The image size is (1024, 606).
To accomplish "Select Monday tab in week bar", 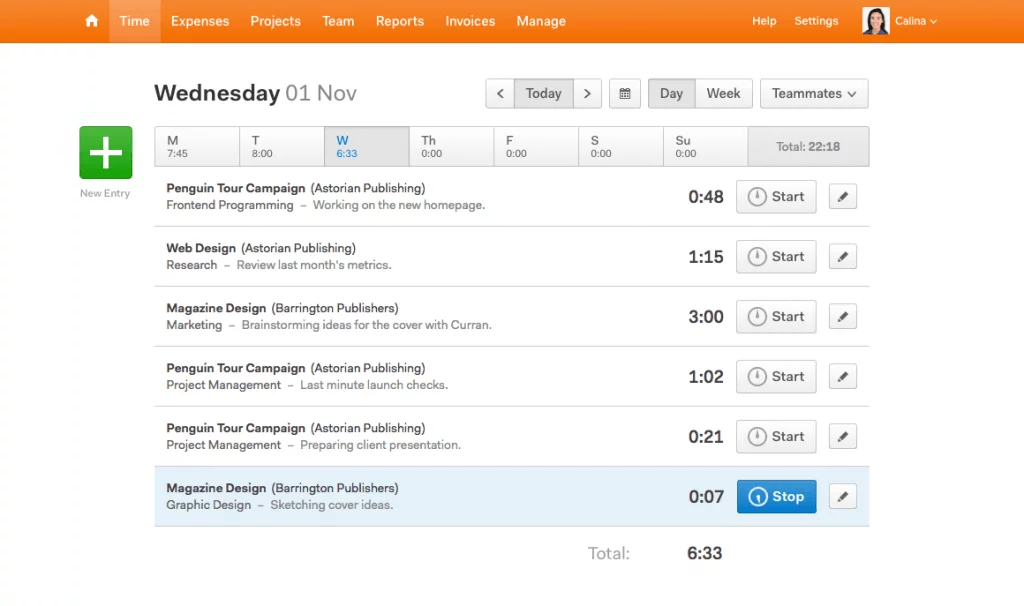I will click(x=197, y=146).
